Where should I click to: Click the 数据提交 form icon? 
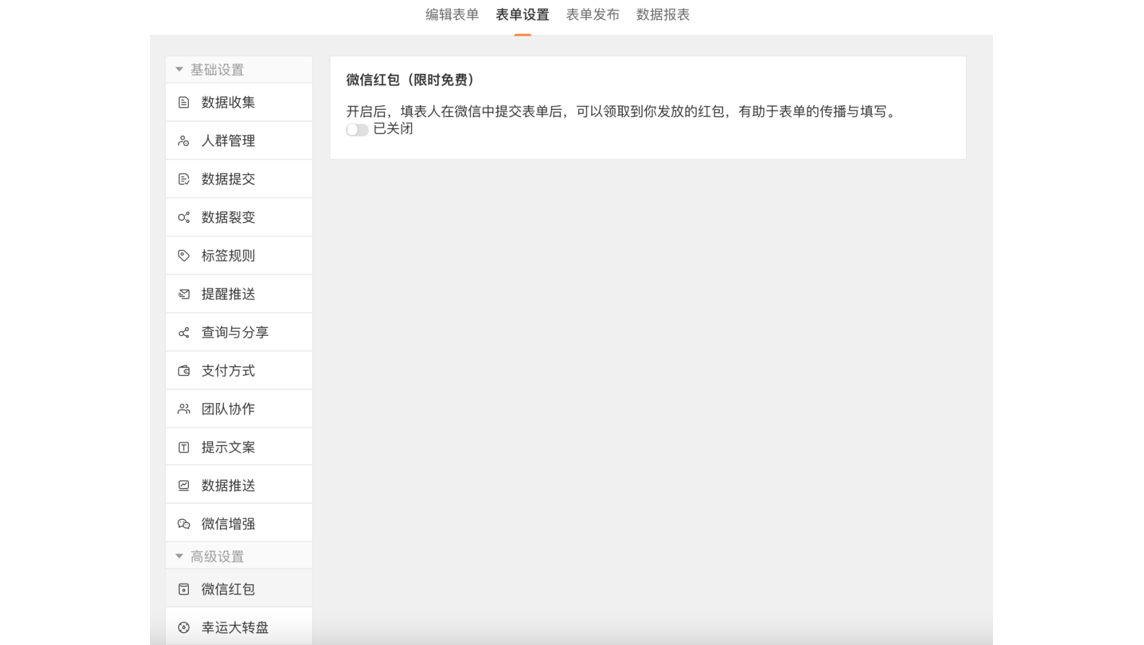[x=184, y=179]
